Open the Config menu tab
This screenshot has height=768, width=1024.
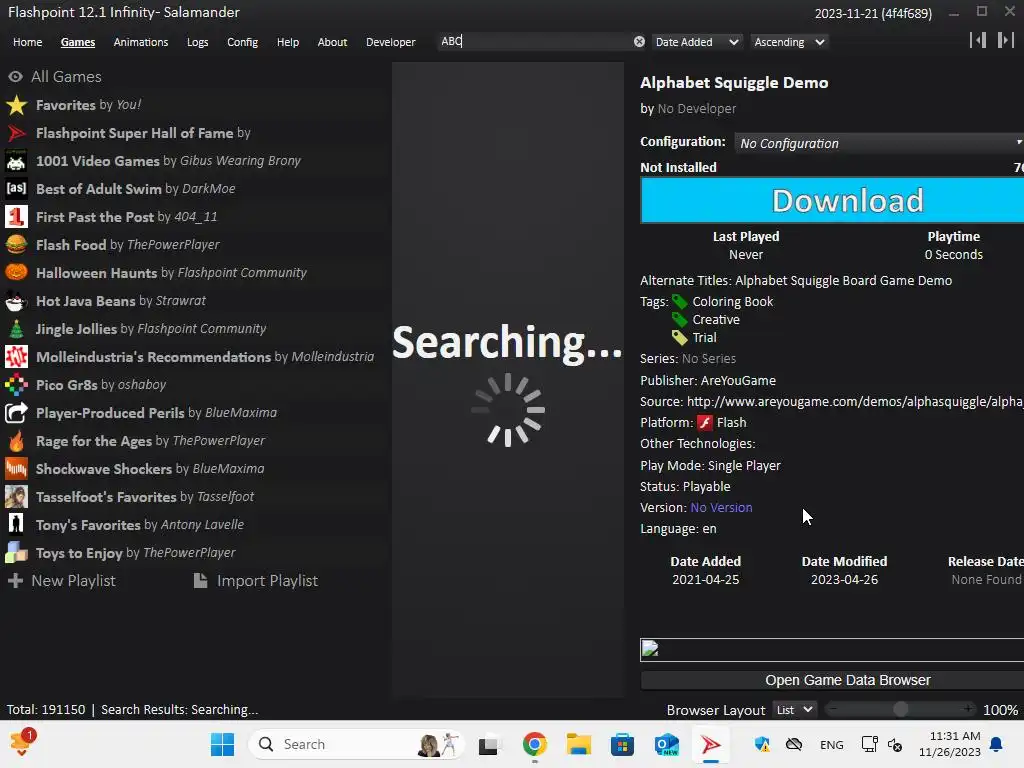tap(242, 42)
